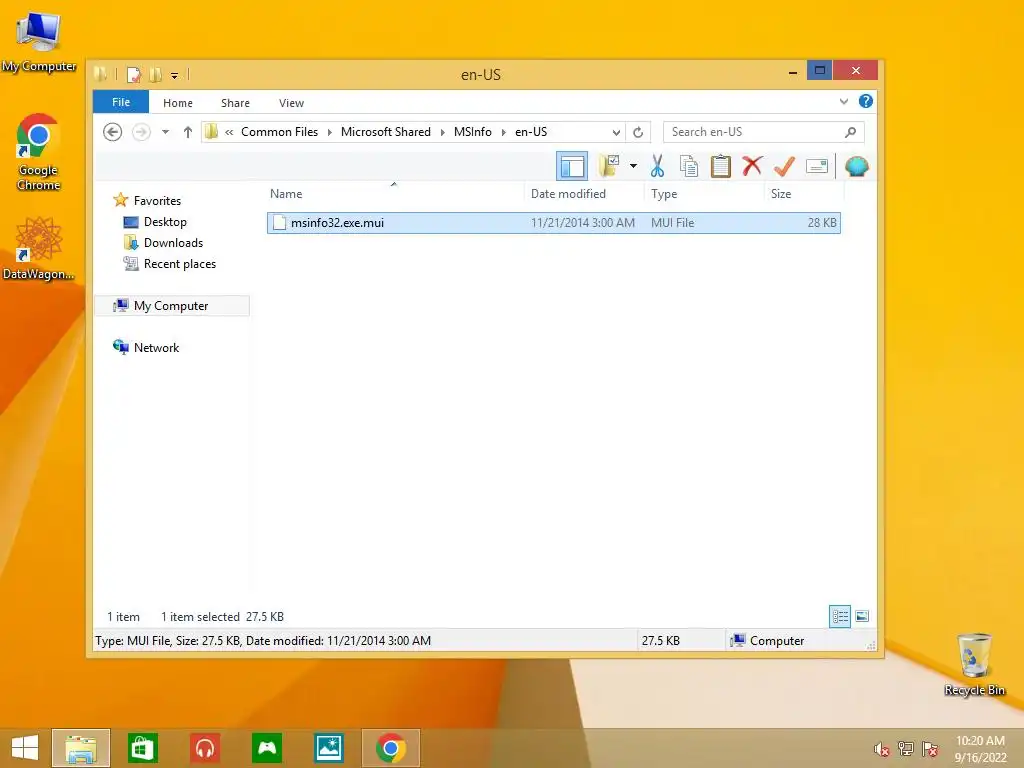Open the Help question mark icon
Screen dimensions: 1024x768
click(x=866, y=101)
